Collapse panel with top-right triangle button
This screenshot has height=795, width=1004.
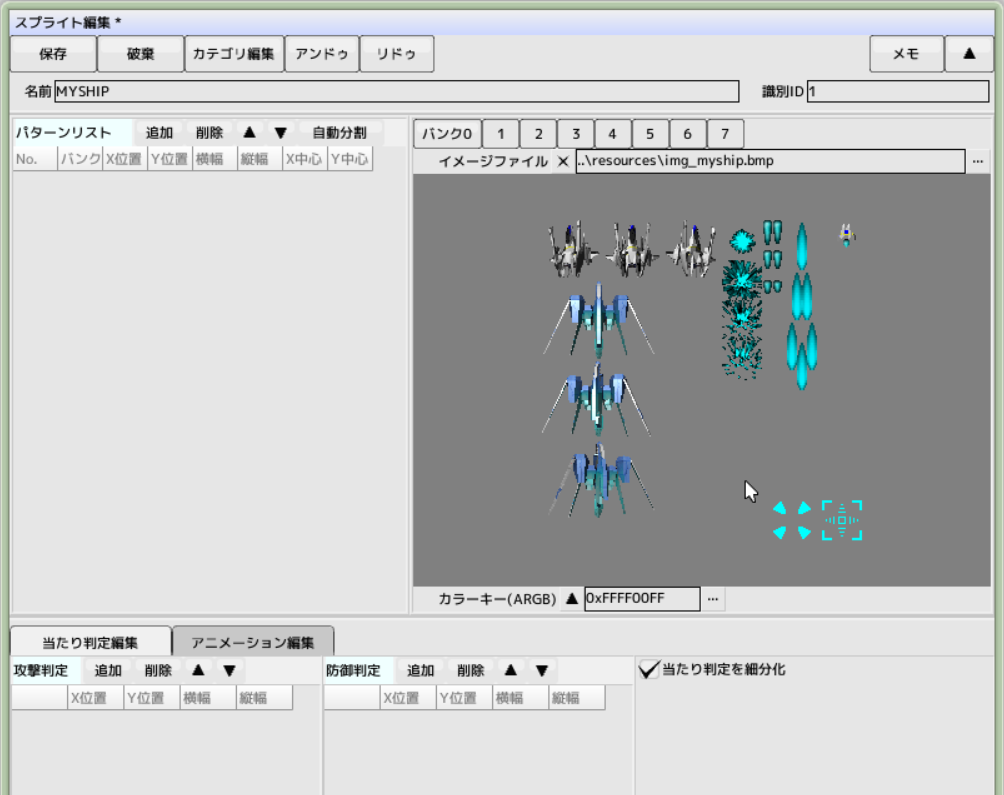click(969, 54)
